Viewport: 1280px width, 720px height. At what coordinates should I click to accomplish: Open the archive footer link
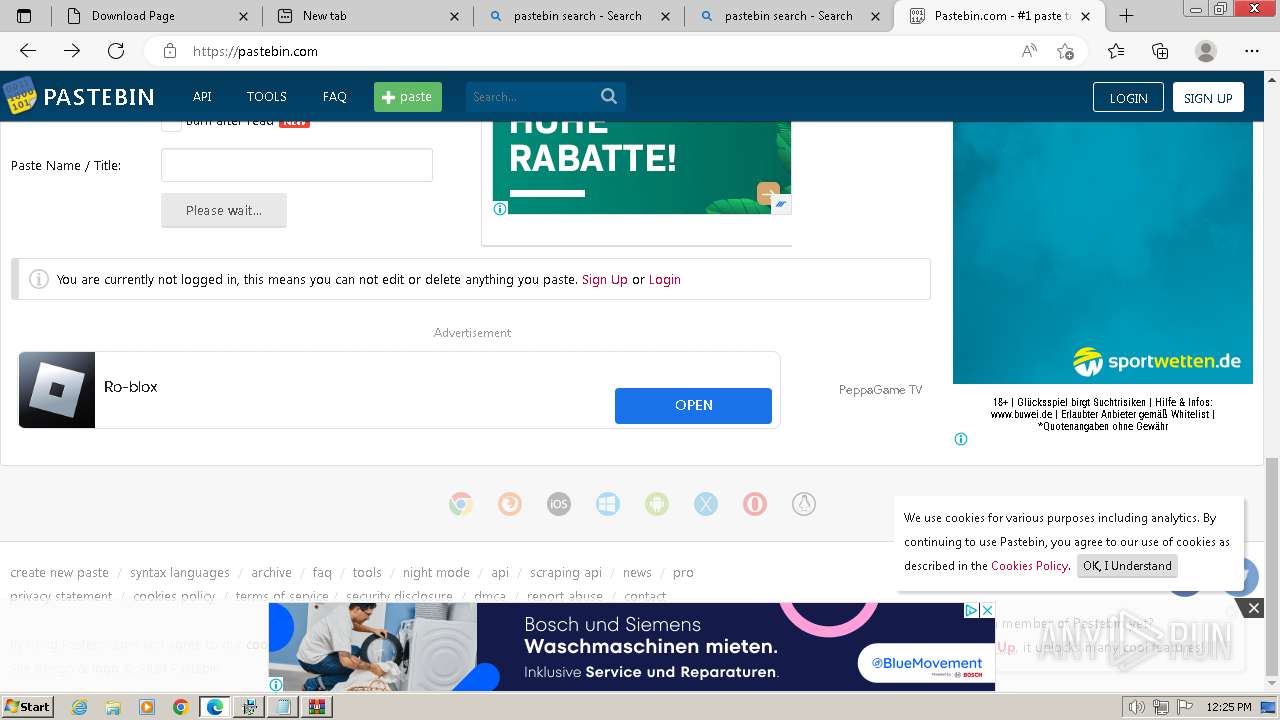[271, 573]
